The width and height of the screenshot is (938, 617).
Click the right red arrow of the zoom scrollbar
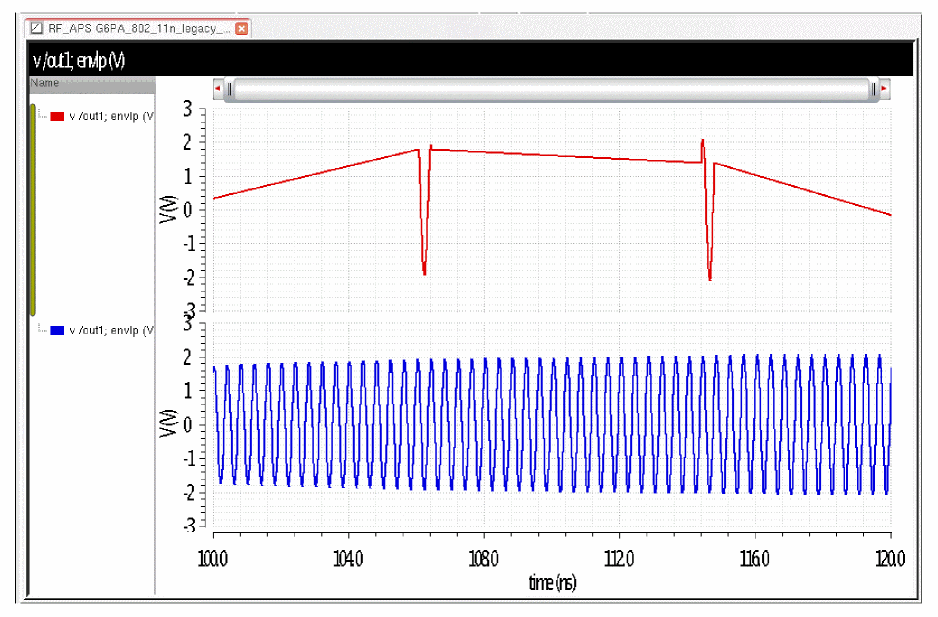pos(884,89)
